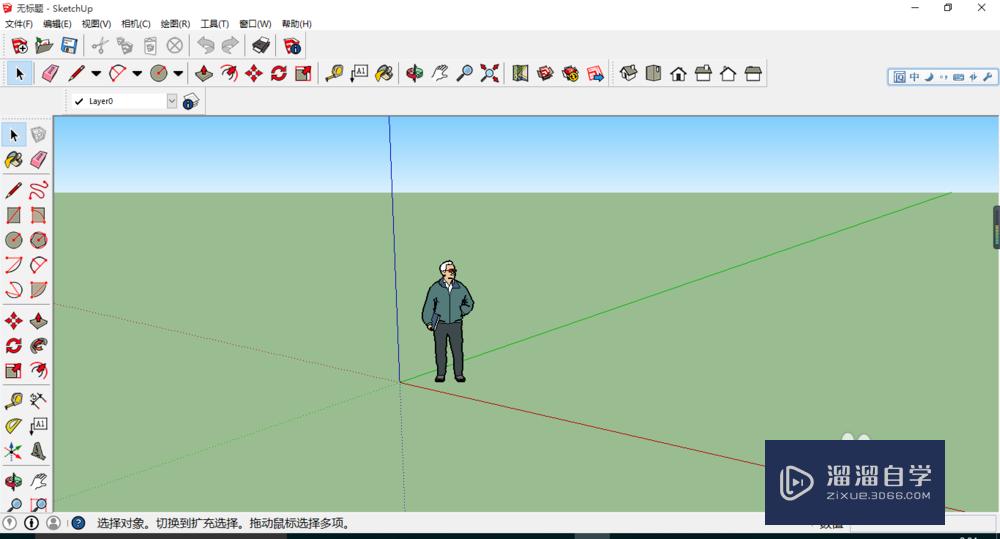Toggle the Layer0 checkmark
This screenshot has height=539, width=1000.
click(x=79, y=101)
